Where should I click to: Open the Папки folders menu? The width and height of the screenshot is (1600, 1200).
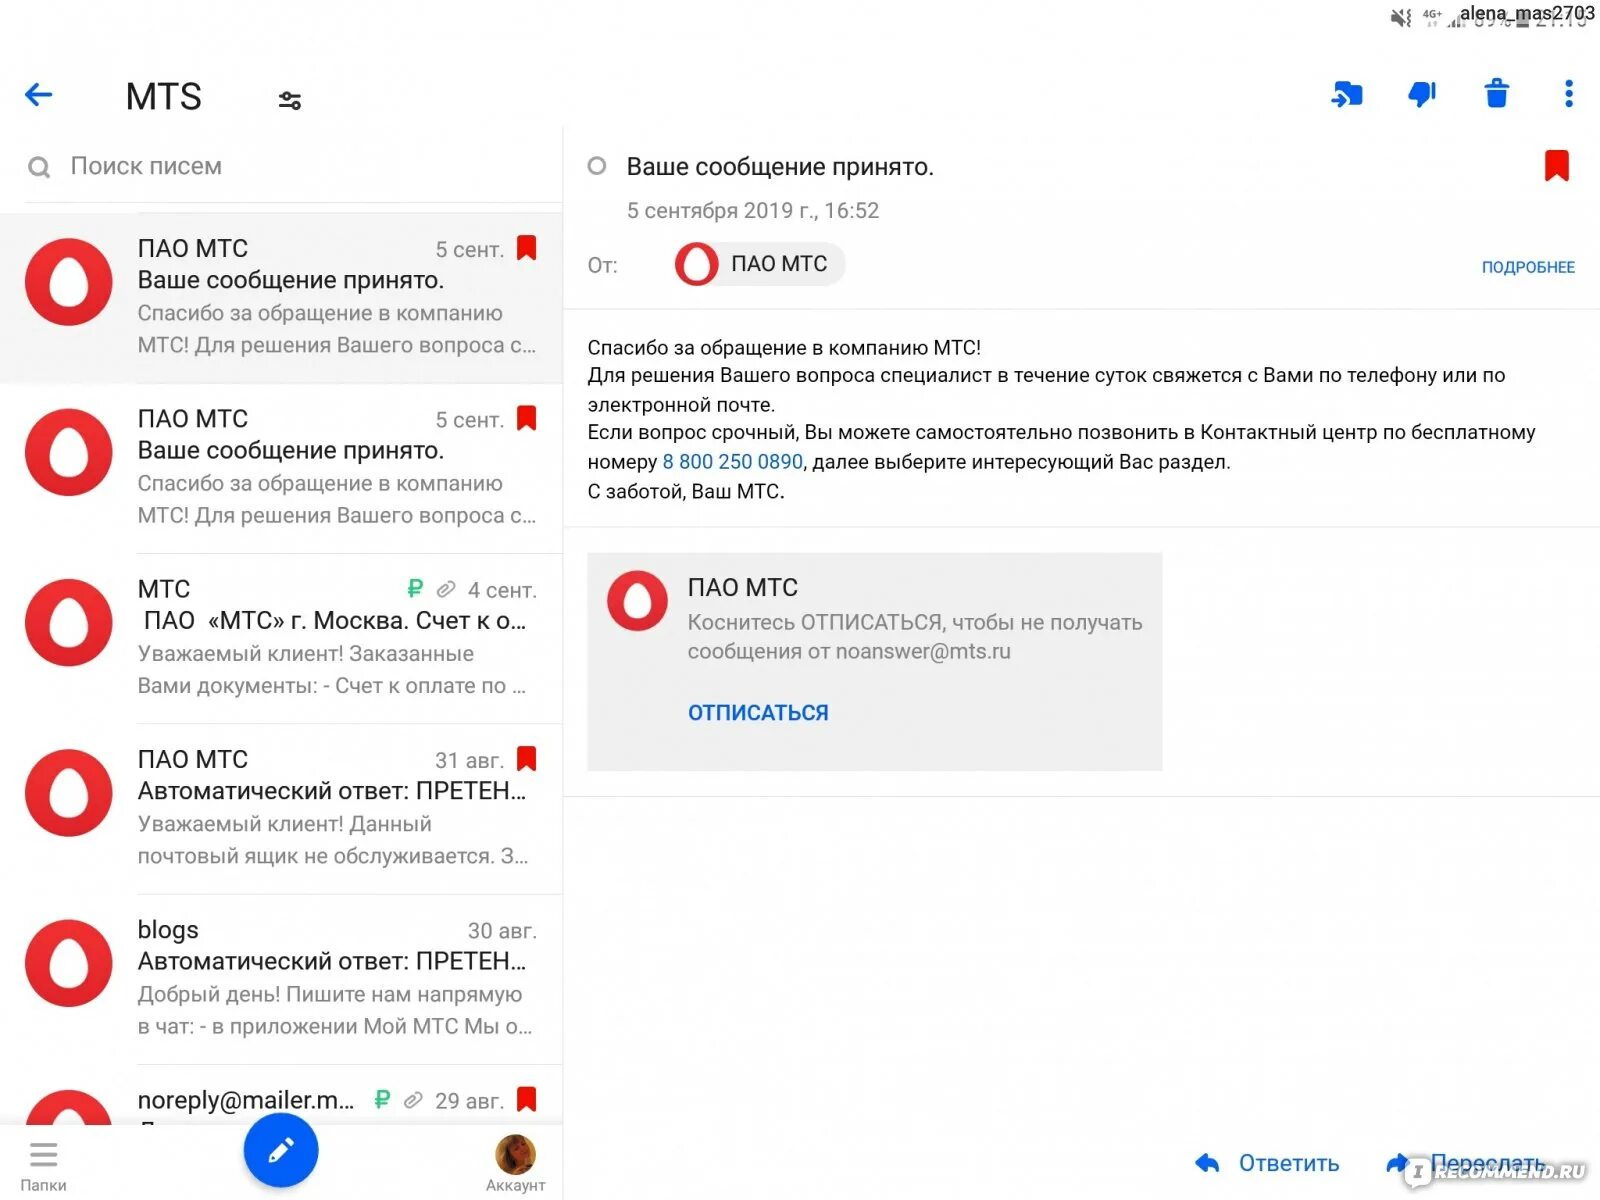point(43,1166)
